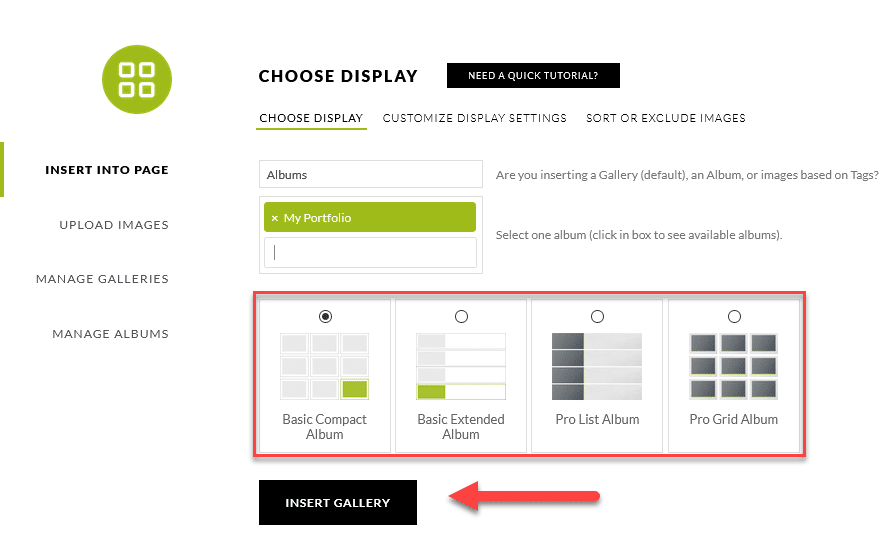Select the Basic Extended Album radio button
896x548 pixels.
tap(461, 317)
